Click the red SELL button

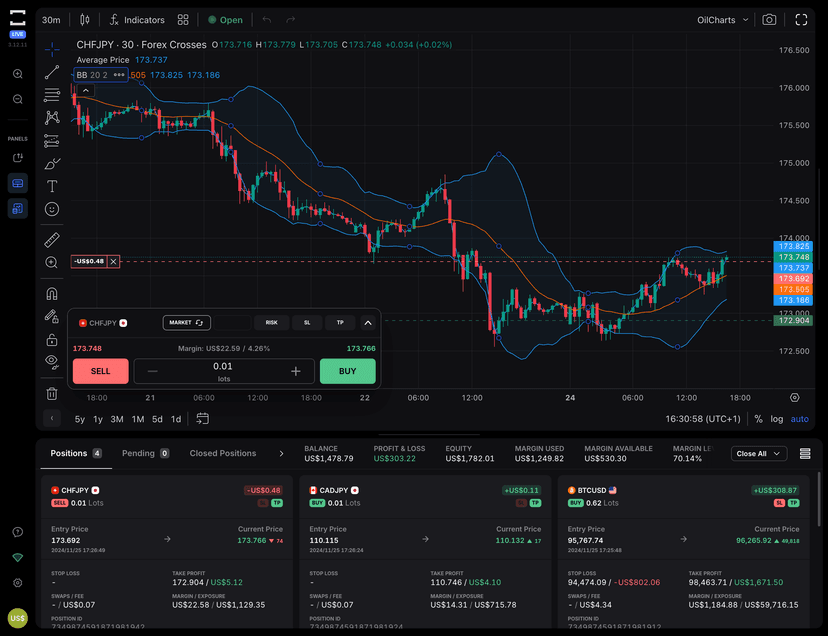coord(100,370)
